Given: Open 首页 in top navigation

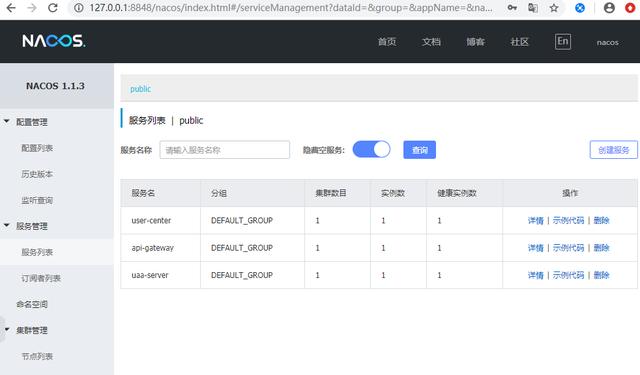Looking at the screenshot, I should coord(387,42).
